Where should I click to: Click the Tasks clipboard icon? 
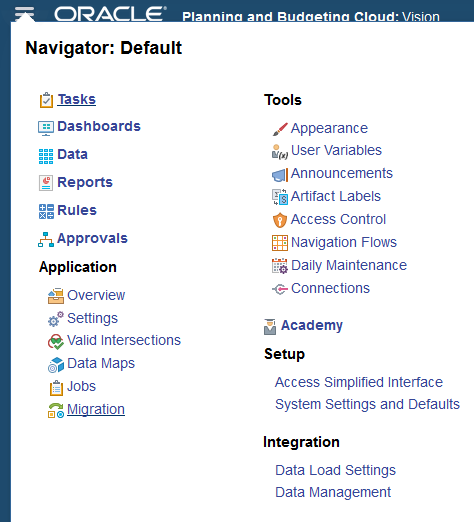point(46,100)
